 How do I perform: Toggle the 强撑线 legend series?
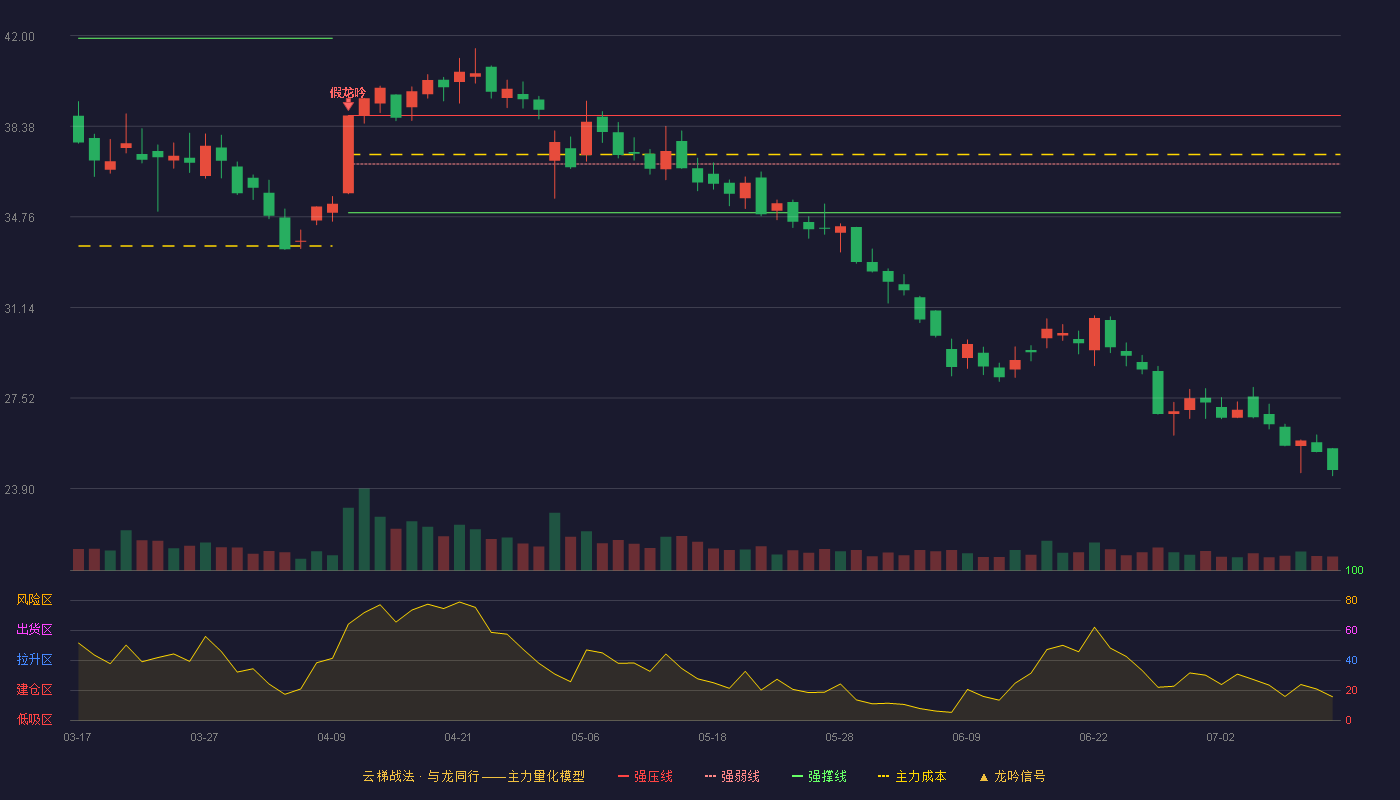[x=819, y=777]
